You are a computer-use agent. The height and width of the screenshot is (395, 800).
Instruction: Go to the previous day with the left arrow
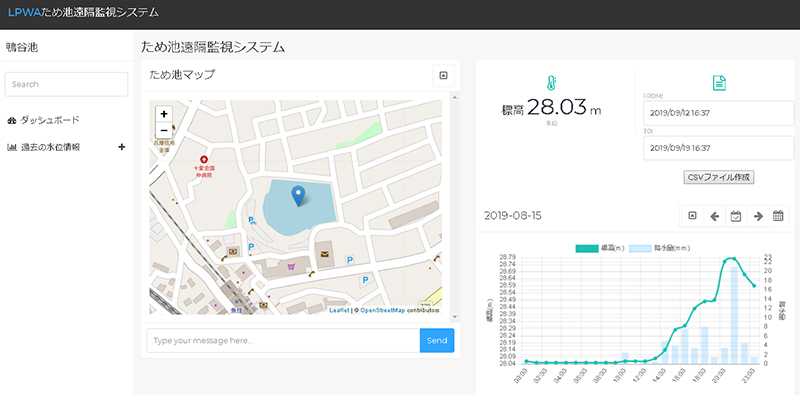714,216
